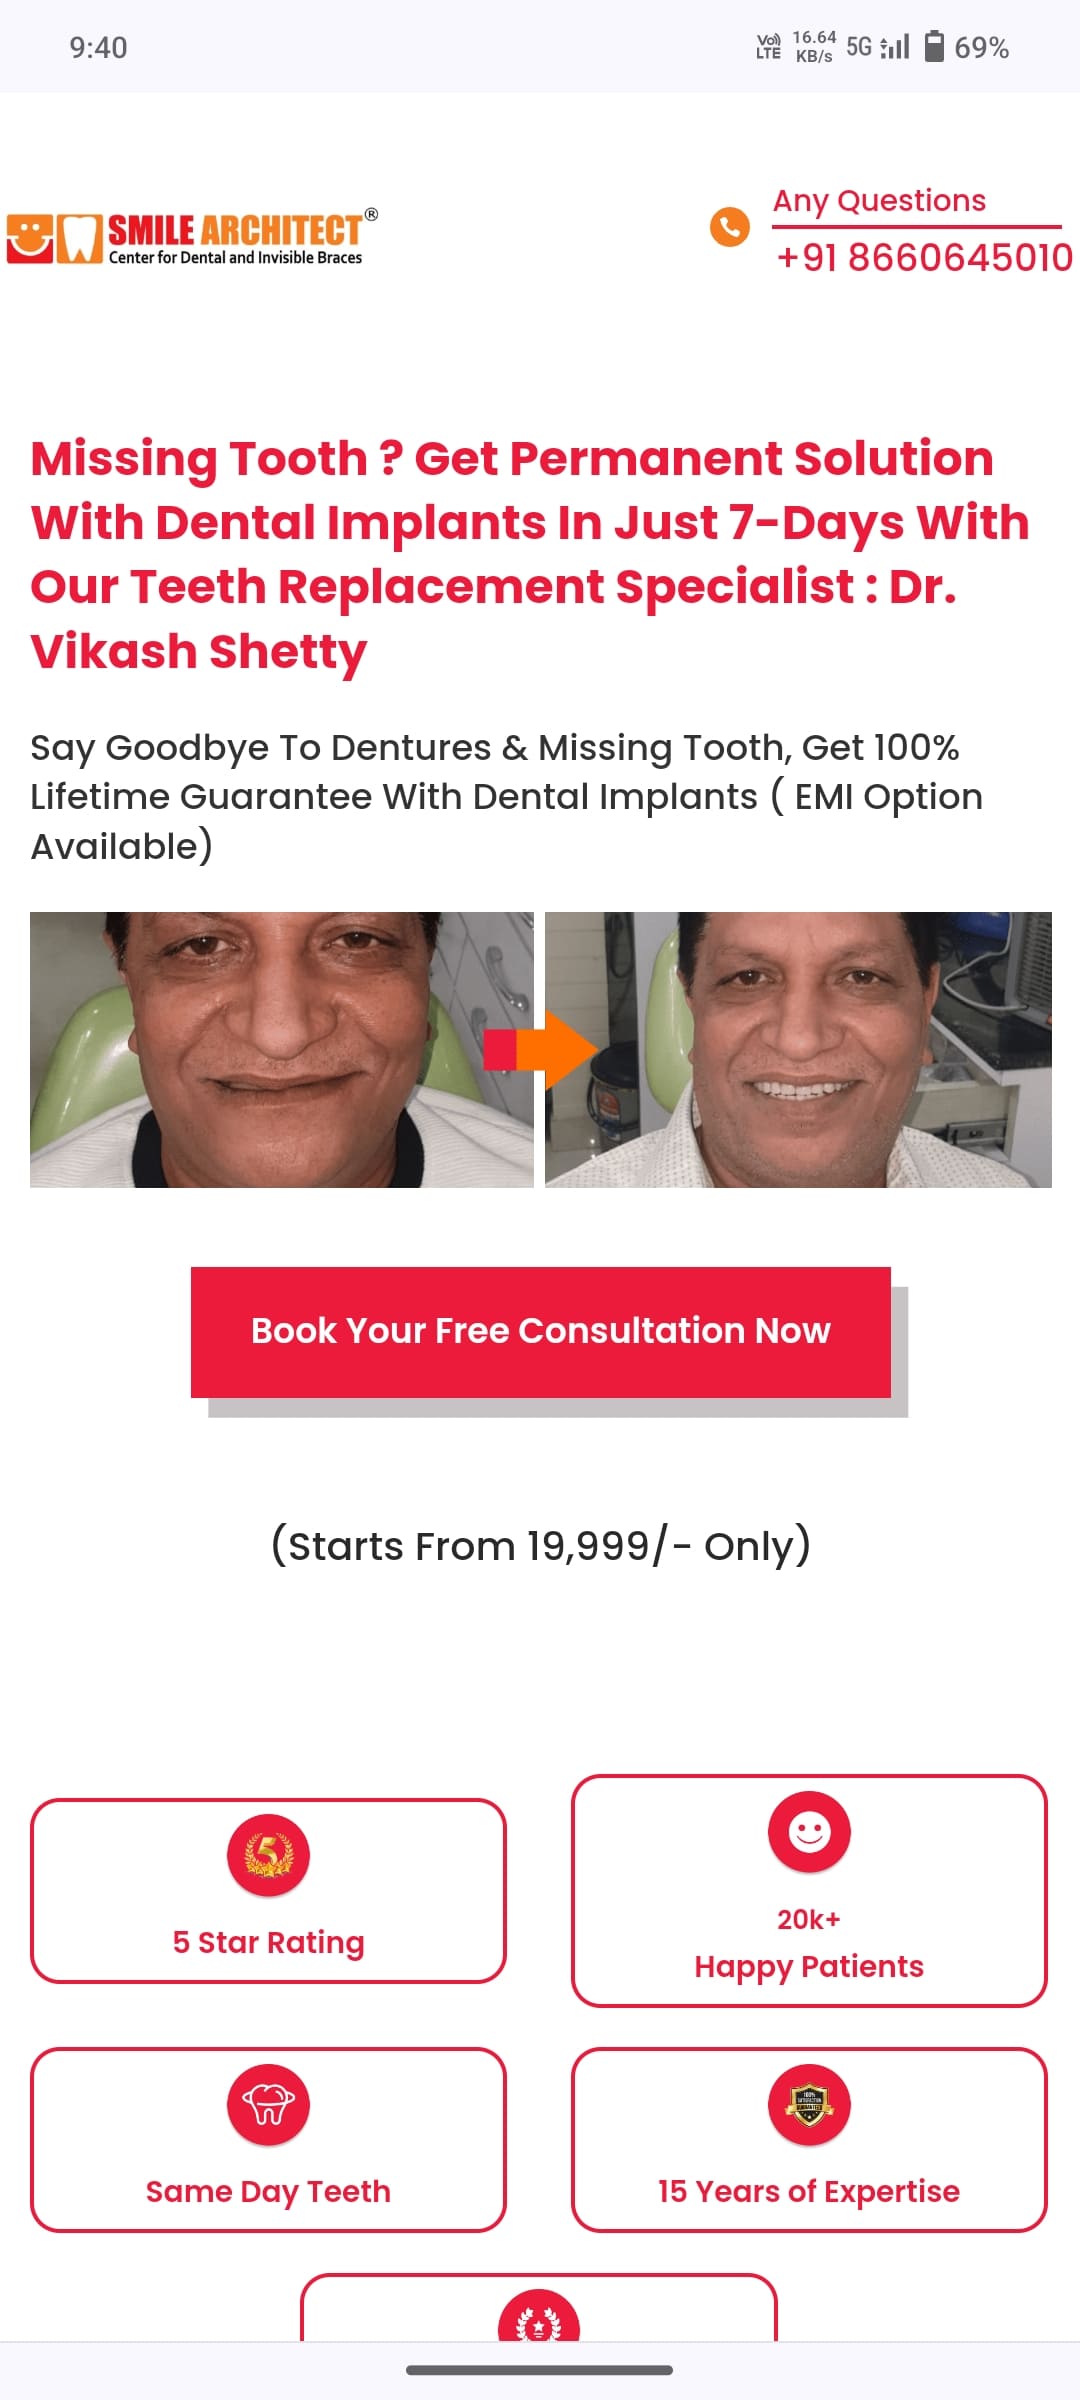
Task: Tap the Same Day Teeth tooth icon
Action: pos(268,2105)
